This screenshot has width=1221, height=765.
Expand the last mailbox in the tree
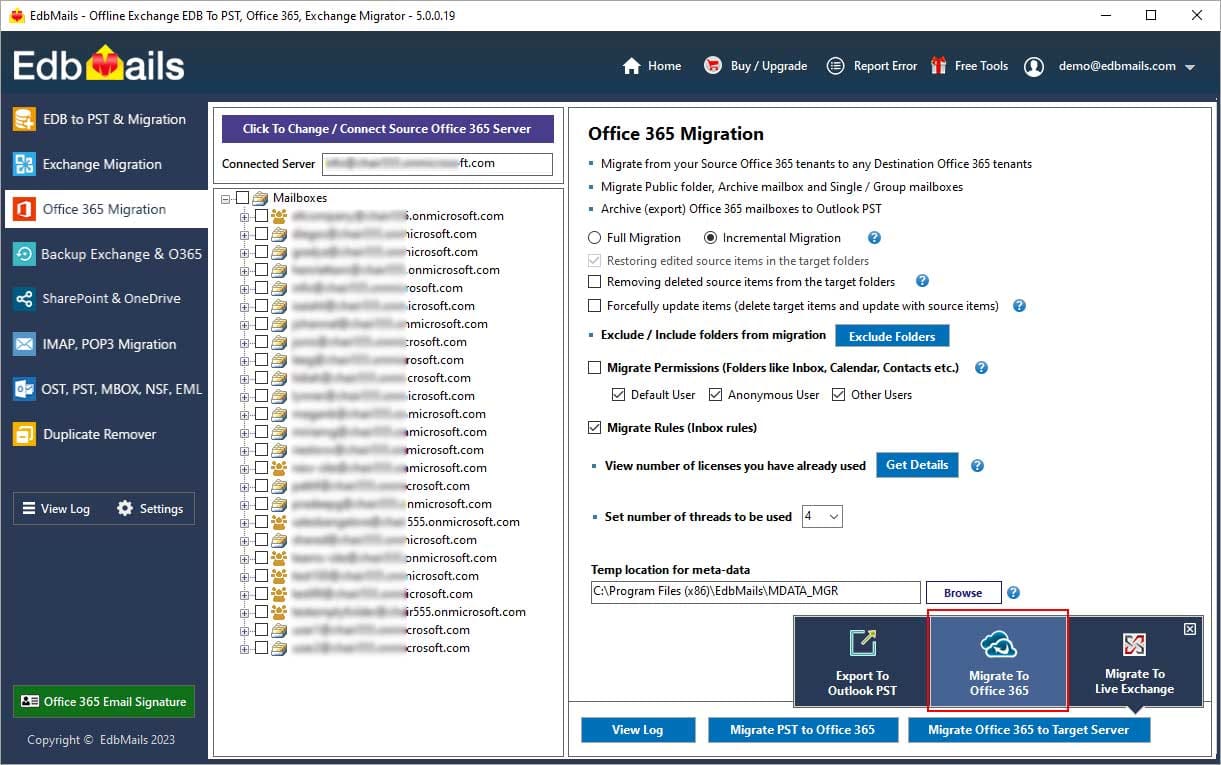245,648
